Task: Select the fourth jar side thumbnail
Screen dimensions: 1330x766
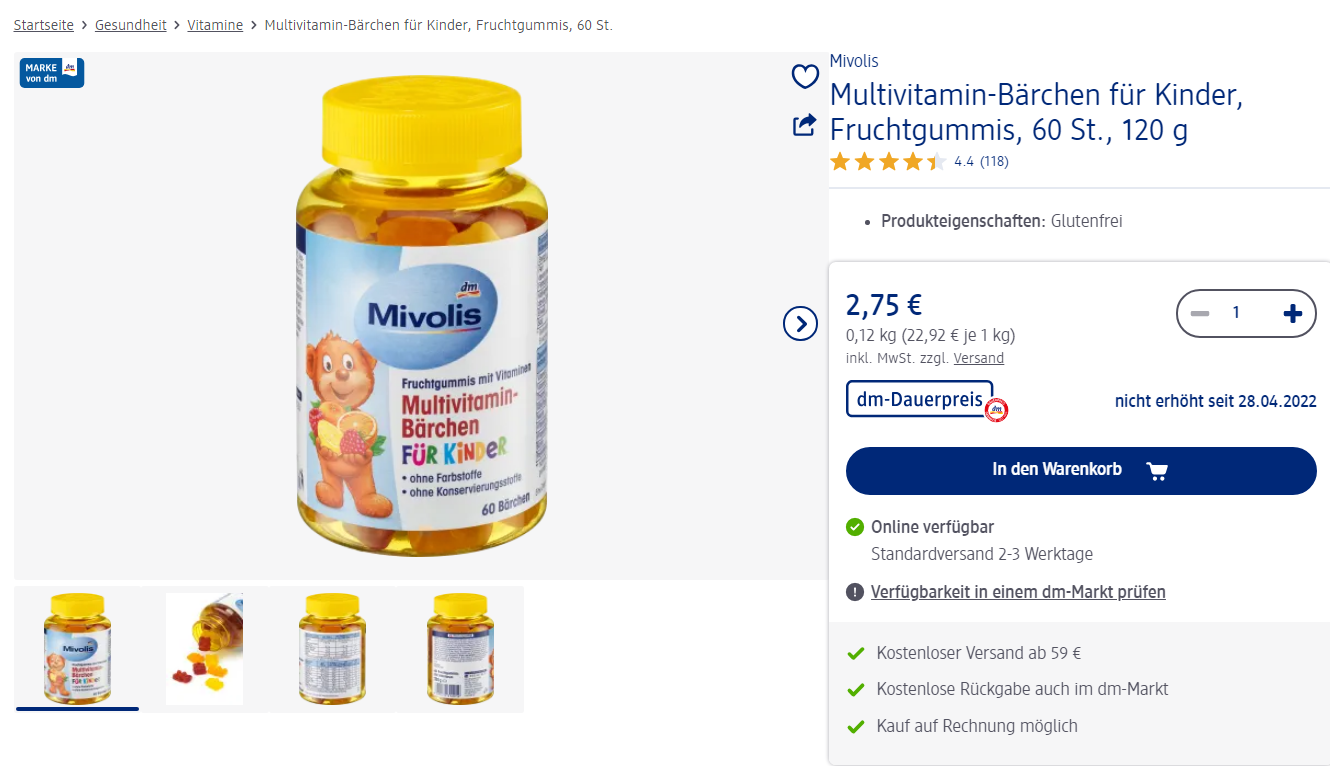Action: coord(461,649)
